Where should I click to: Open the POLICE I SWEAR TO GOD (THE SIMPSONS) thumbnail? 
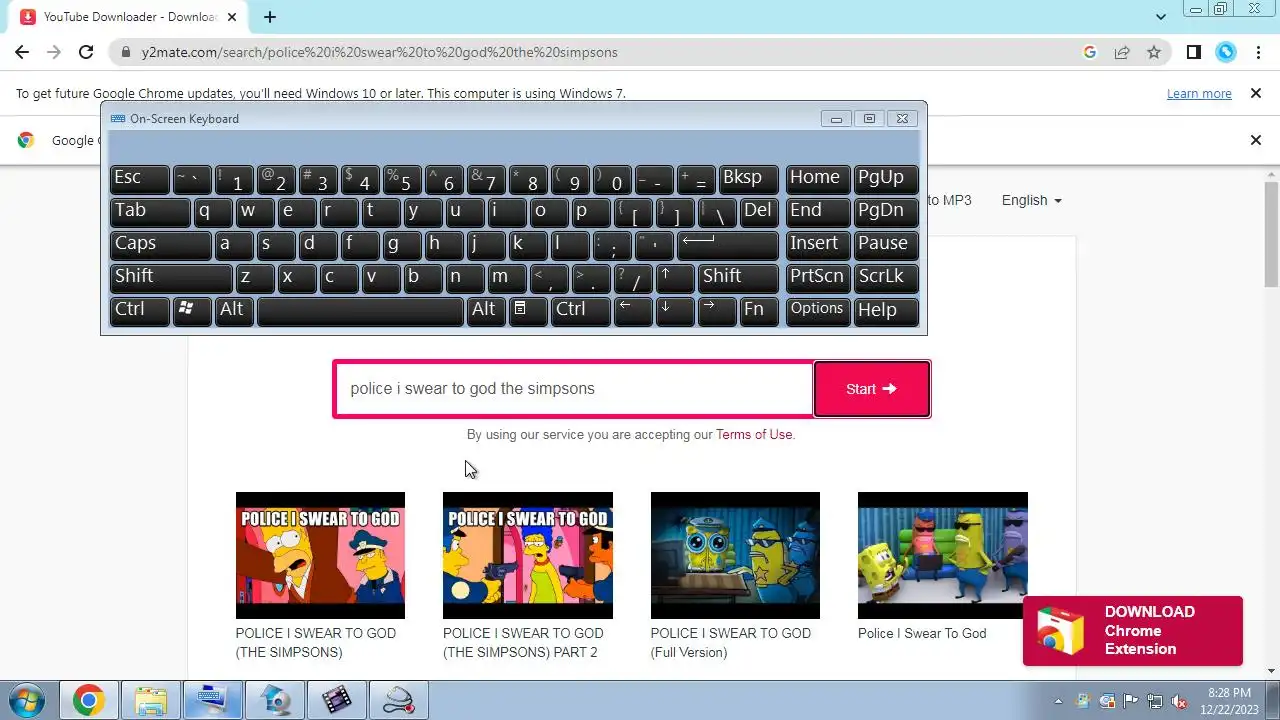(320, 555)
